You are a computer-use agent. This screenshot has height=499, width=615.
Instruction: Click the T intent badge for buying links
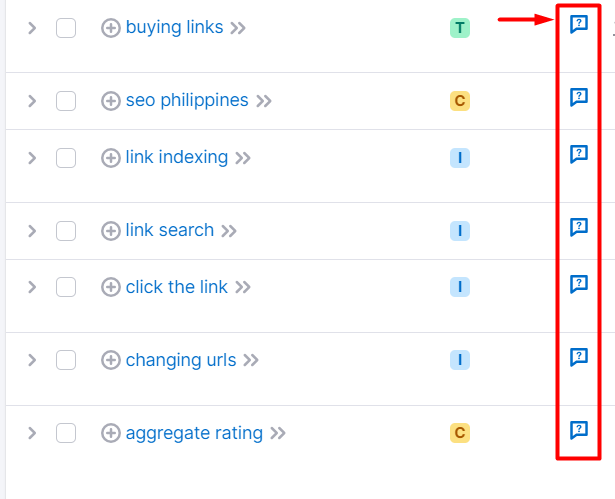pos(460,28)
